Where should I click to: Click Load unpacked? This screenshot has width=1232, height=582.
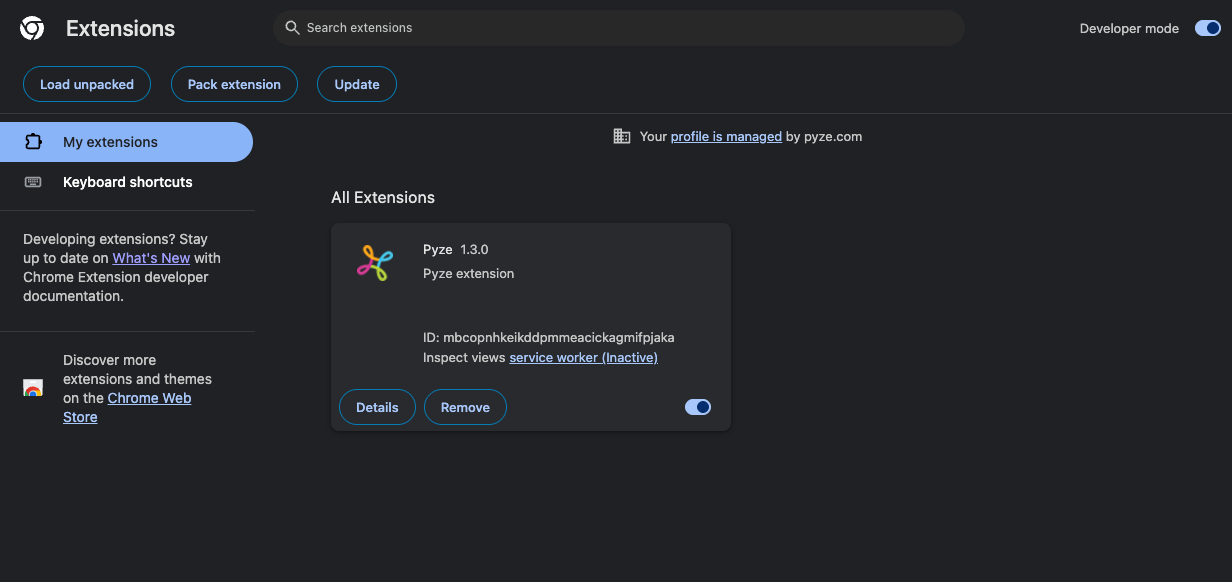click(87, 84)
